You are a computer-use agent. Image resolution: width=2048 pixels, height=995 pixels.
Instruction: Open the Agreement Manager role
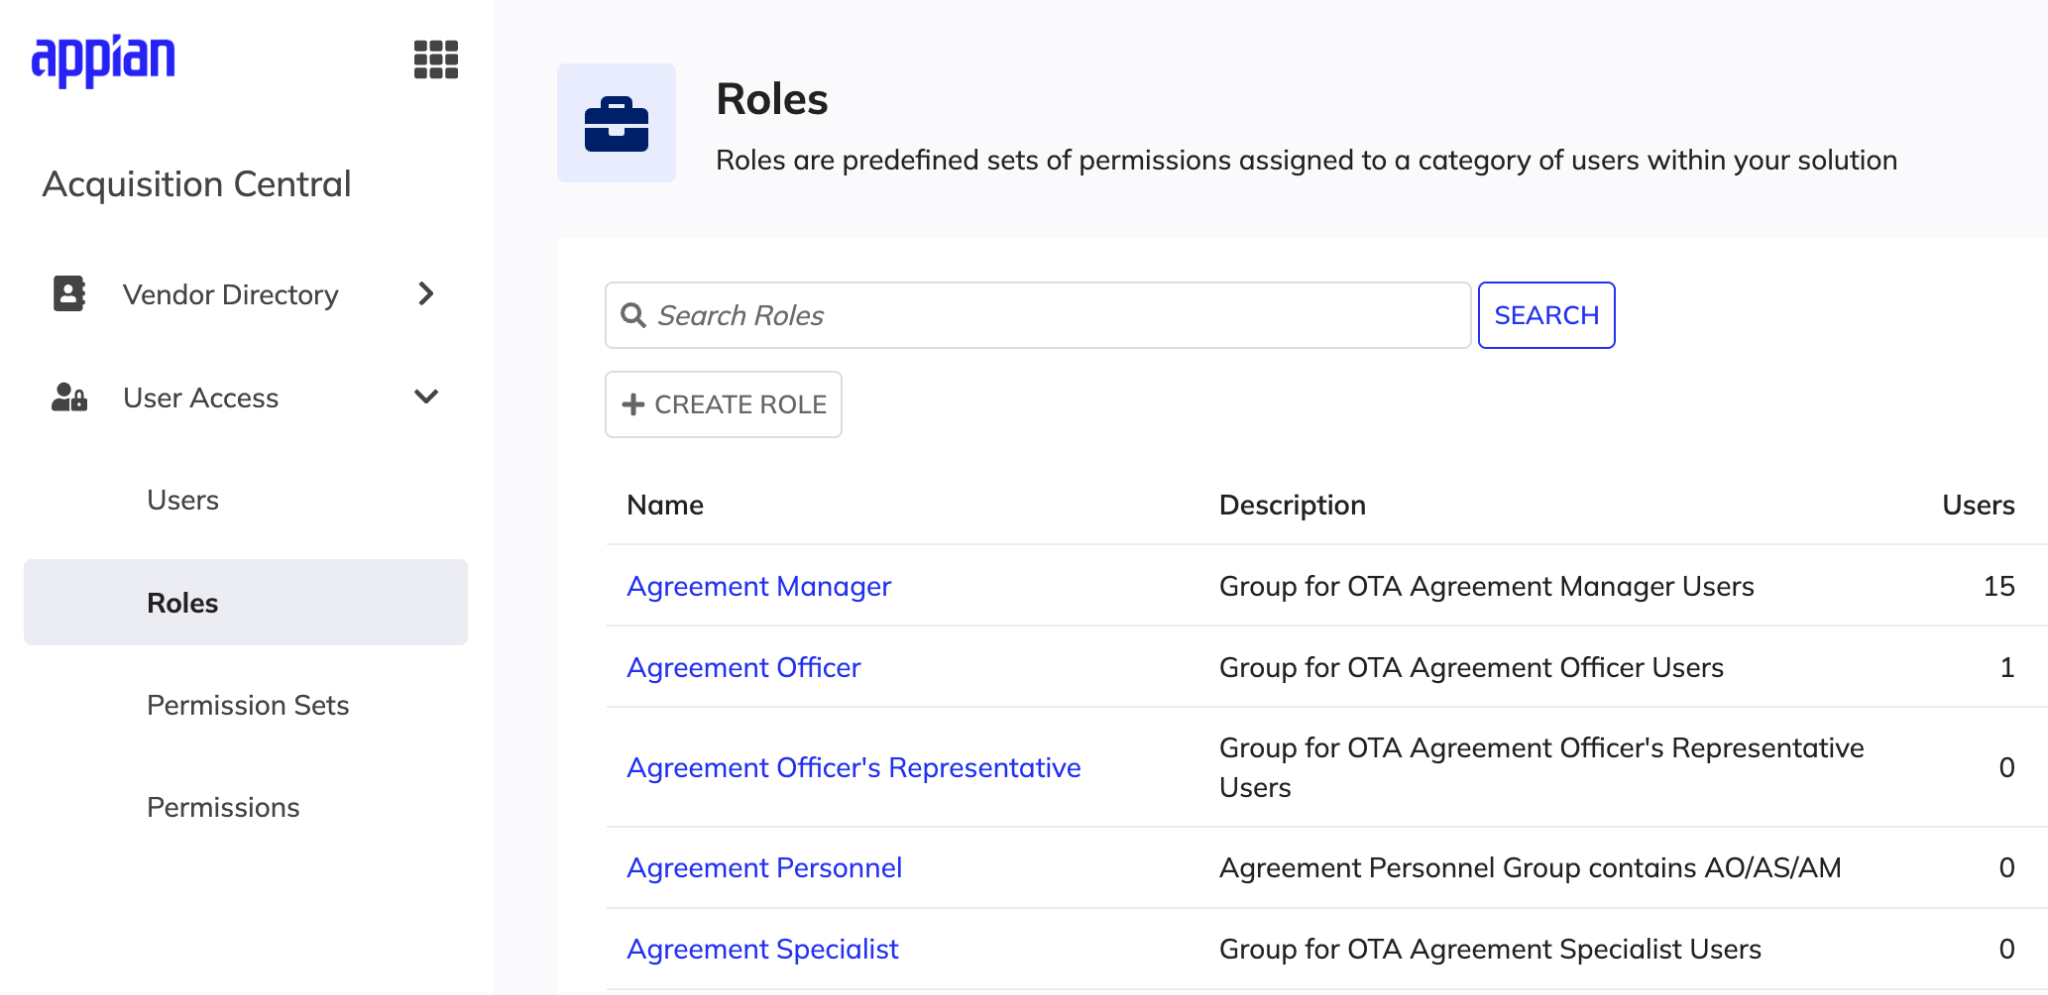(x=759, y=586)
